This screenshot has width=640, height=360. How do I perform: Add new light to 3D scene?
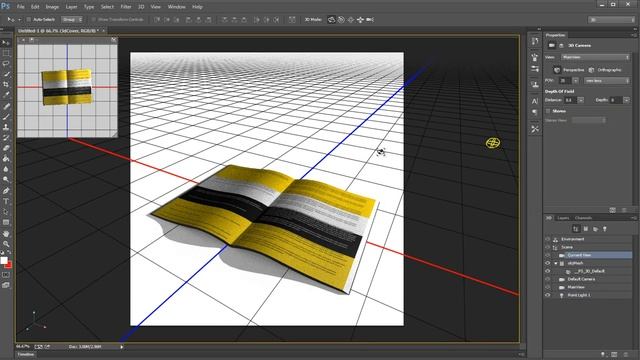603,355
